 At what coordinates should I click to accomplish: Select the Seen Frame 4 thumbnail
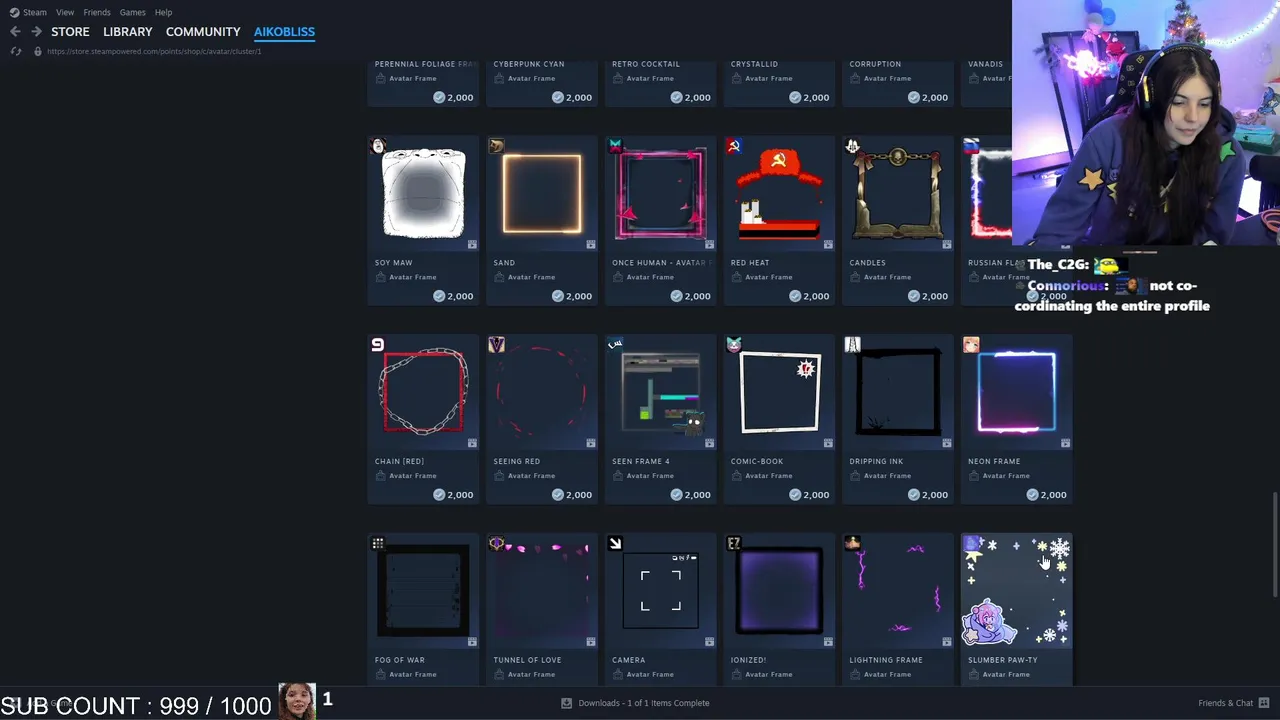coord(660,392)
